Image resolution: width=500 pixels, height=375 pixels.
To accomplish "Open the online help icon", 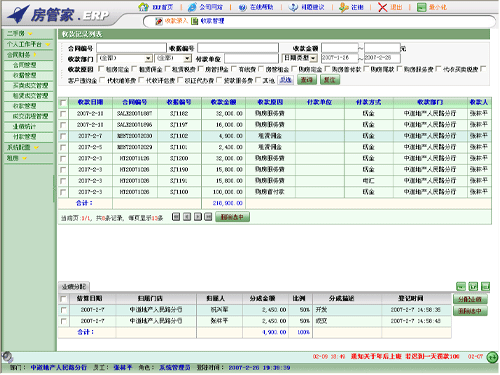I will (x=243, y=7).
